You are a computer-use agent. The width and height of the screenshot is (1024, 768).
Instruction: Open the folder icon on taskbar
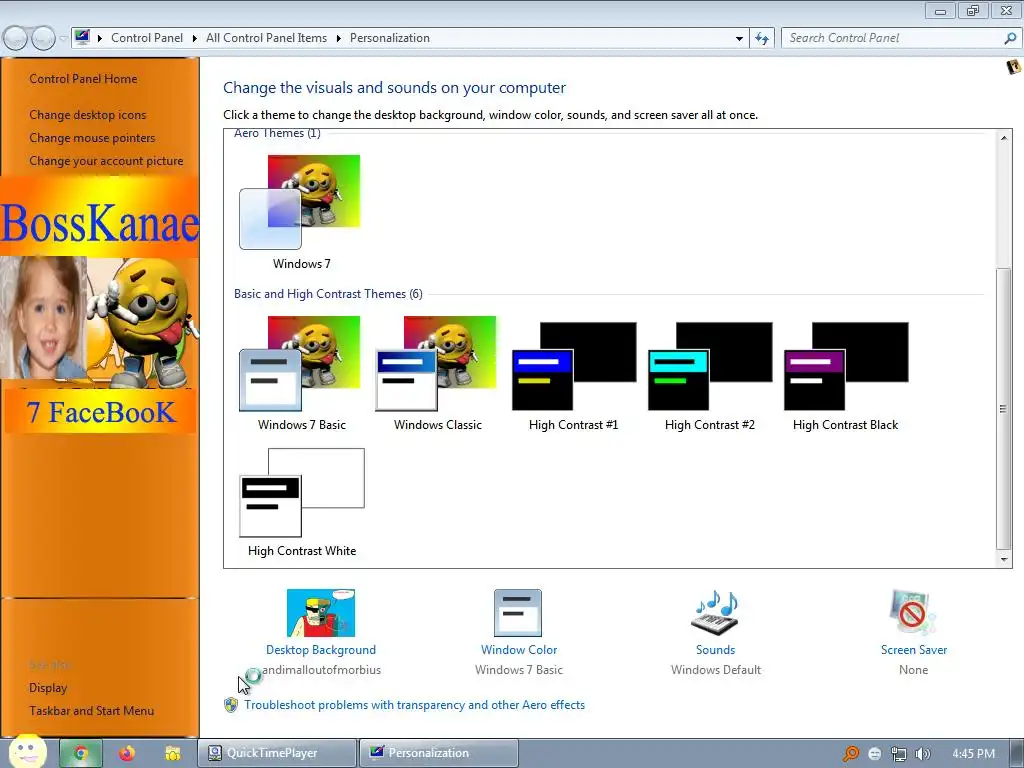coord(172,754)
